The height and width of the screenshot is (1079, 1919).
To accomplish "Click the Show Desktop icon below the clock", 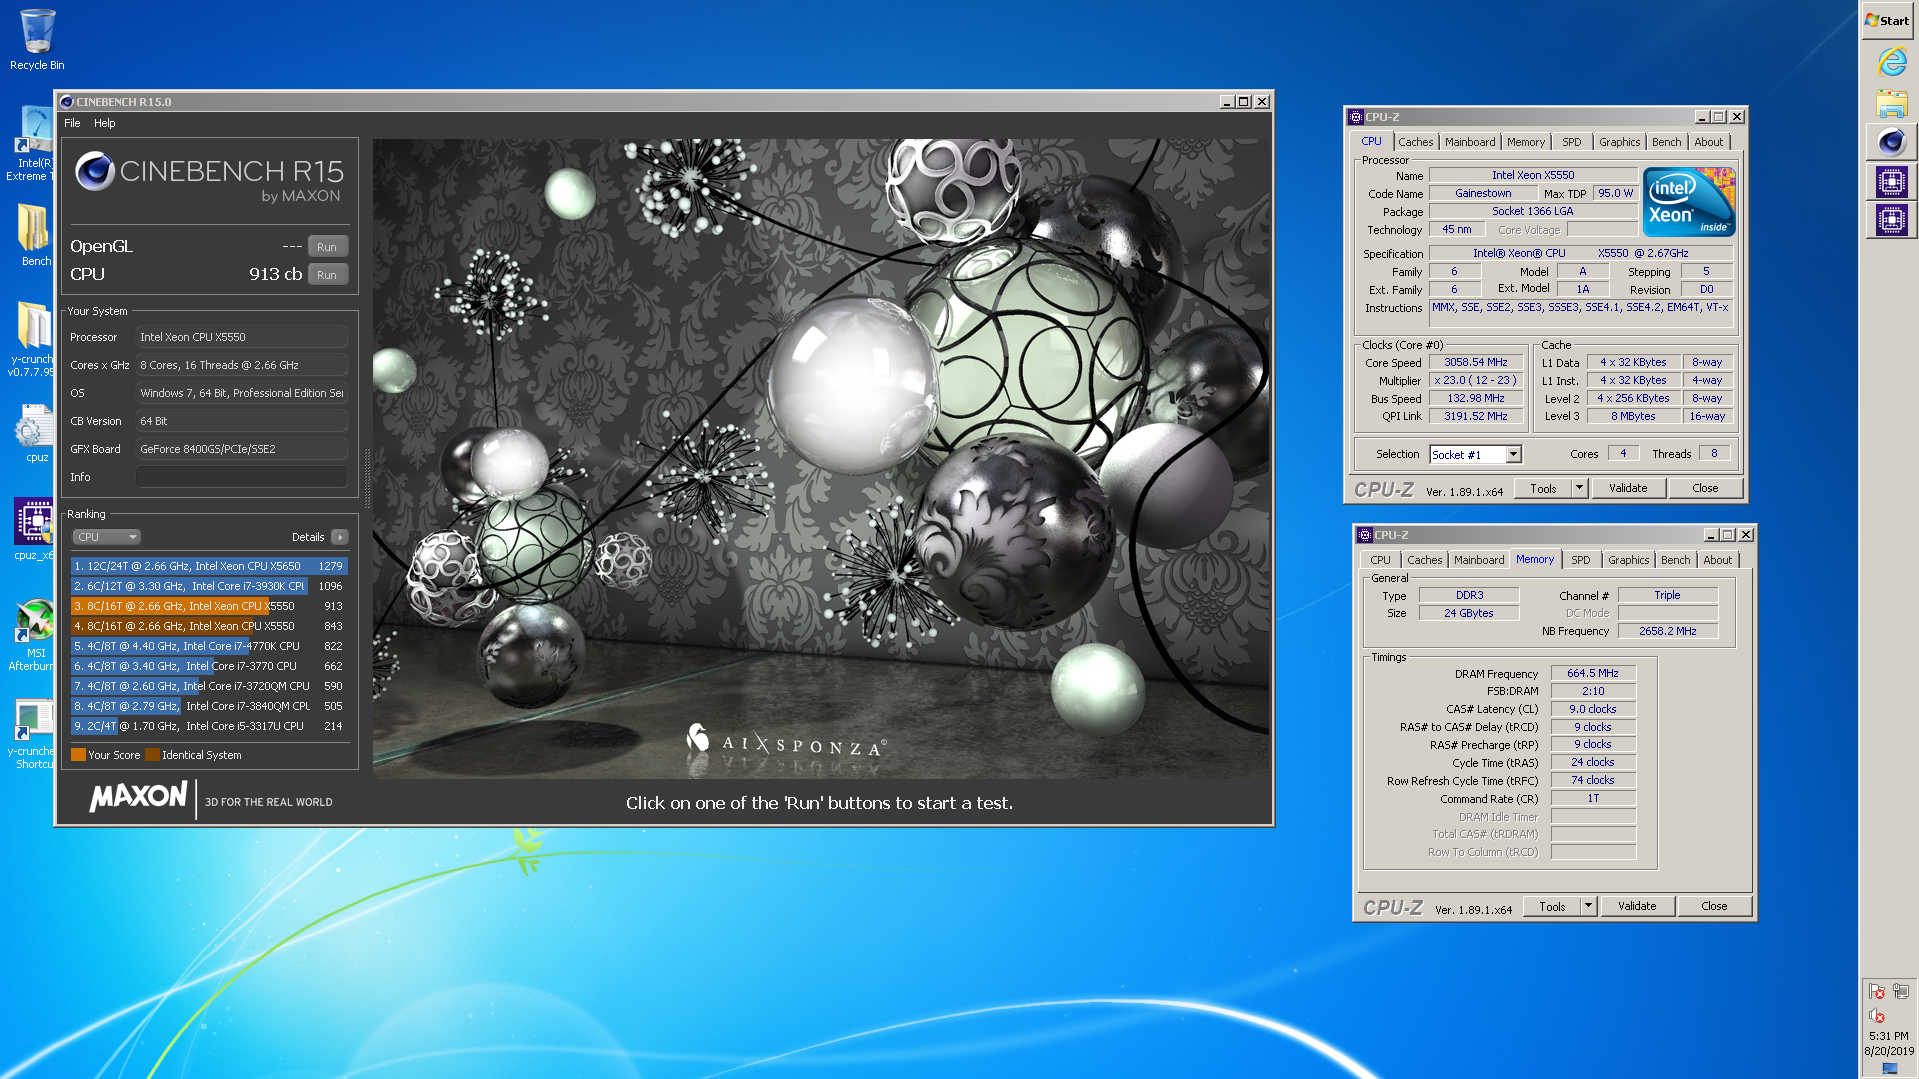I will coord(1889,1069).
